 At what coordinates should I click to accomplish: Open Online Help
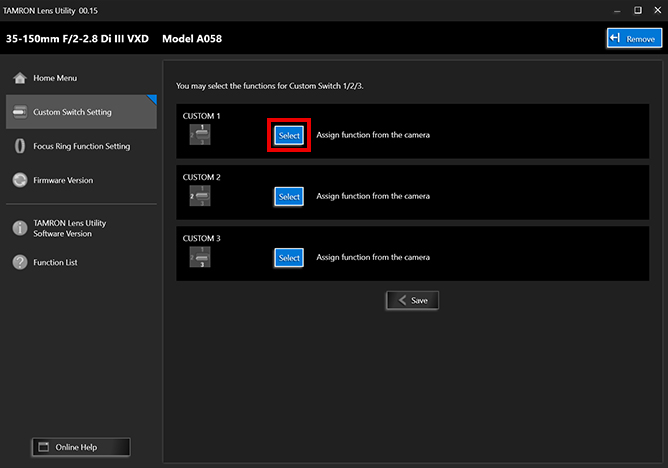(80, 447)
